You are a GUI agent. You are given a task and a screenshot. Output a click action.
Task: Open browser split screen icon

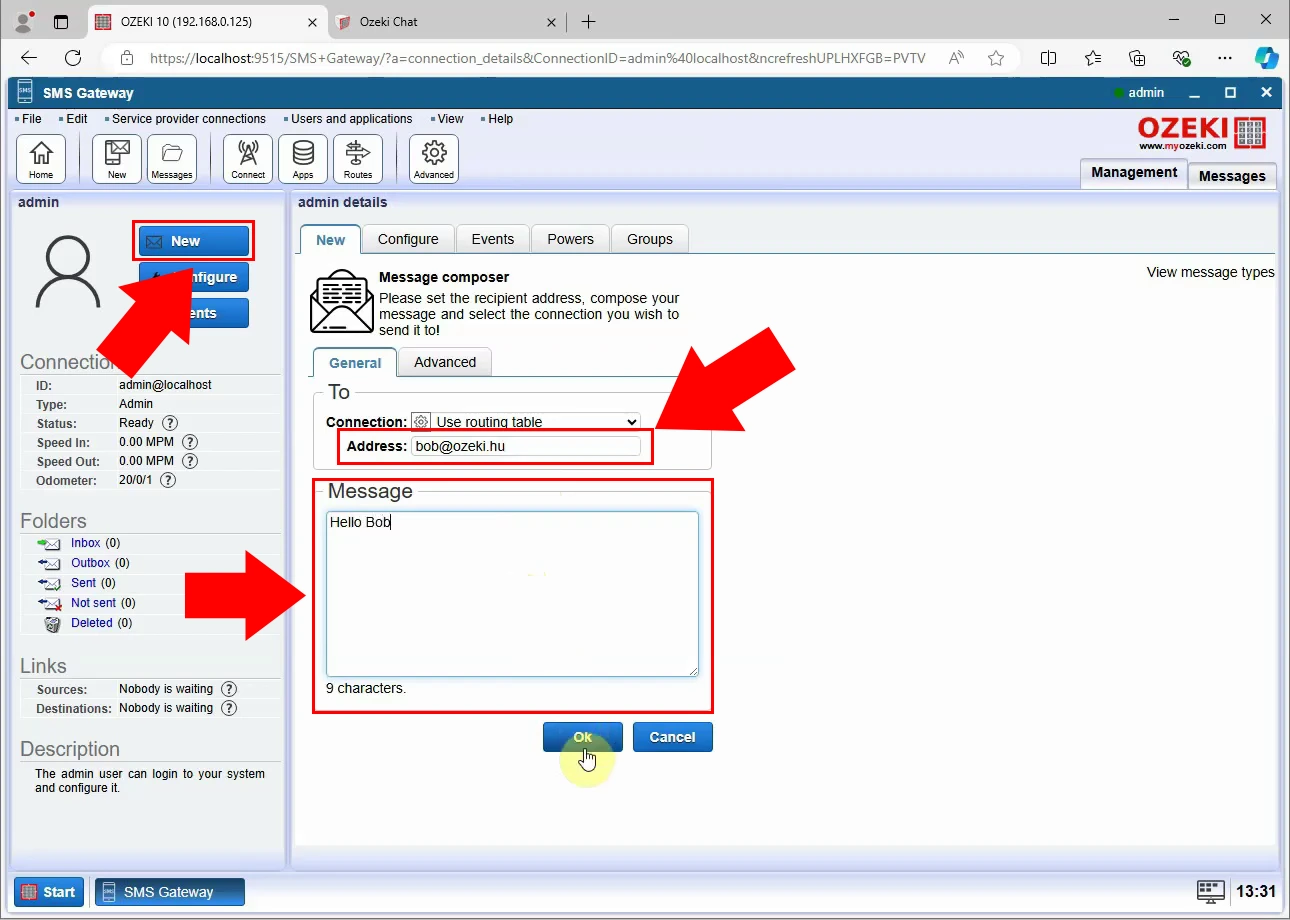click(x=1048, y=58)
